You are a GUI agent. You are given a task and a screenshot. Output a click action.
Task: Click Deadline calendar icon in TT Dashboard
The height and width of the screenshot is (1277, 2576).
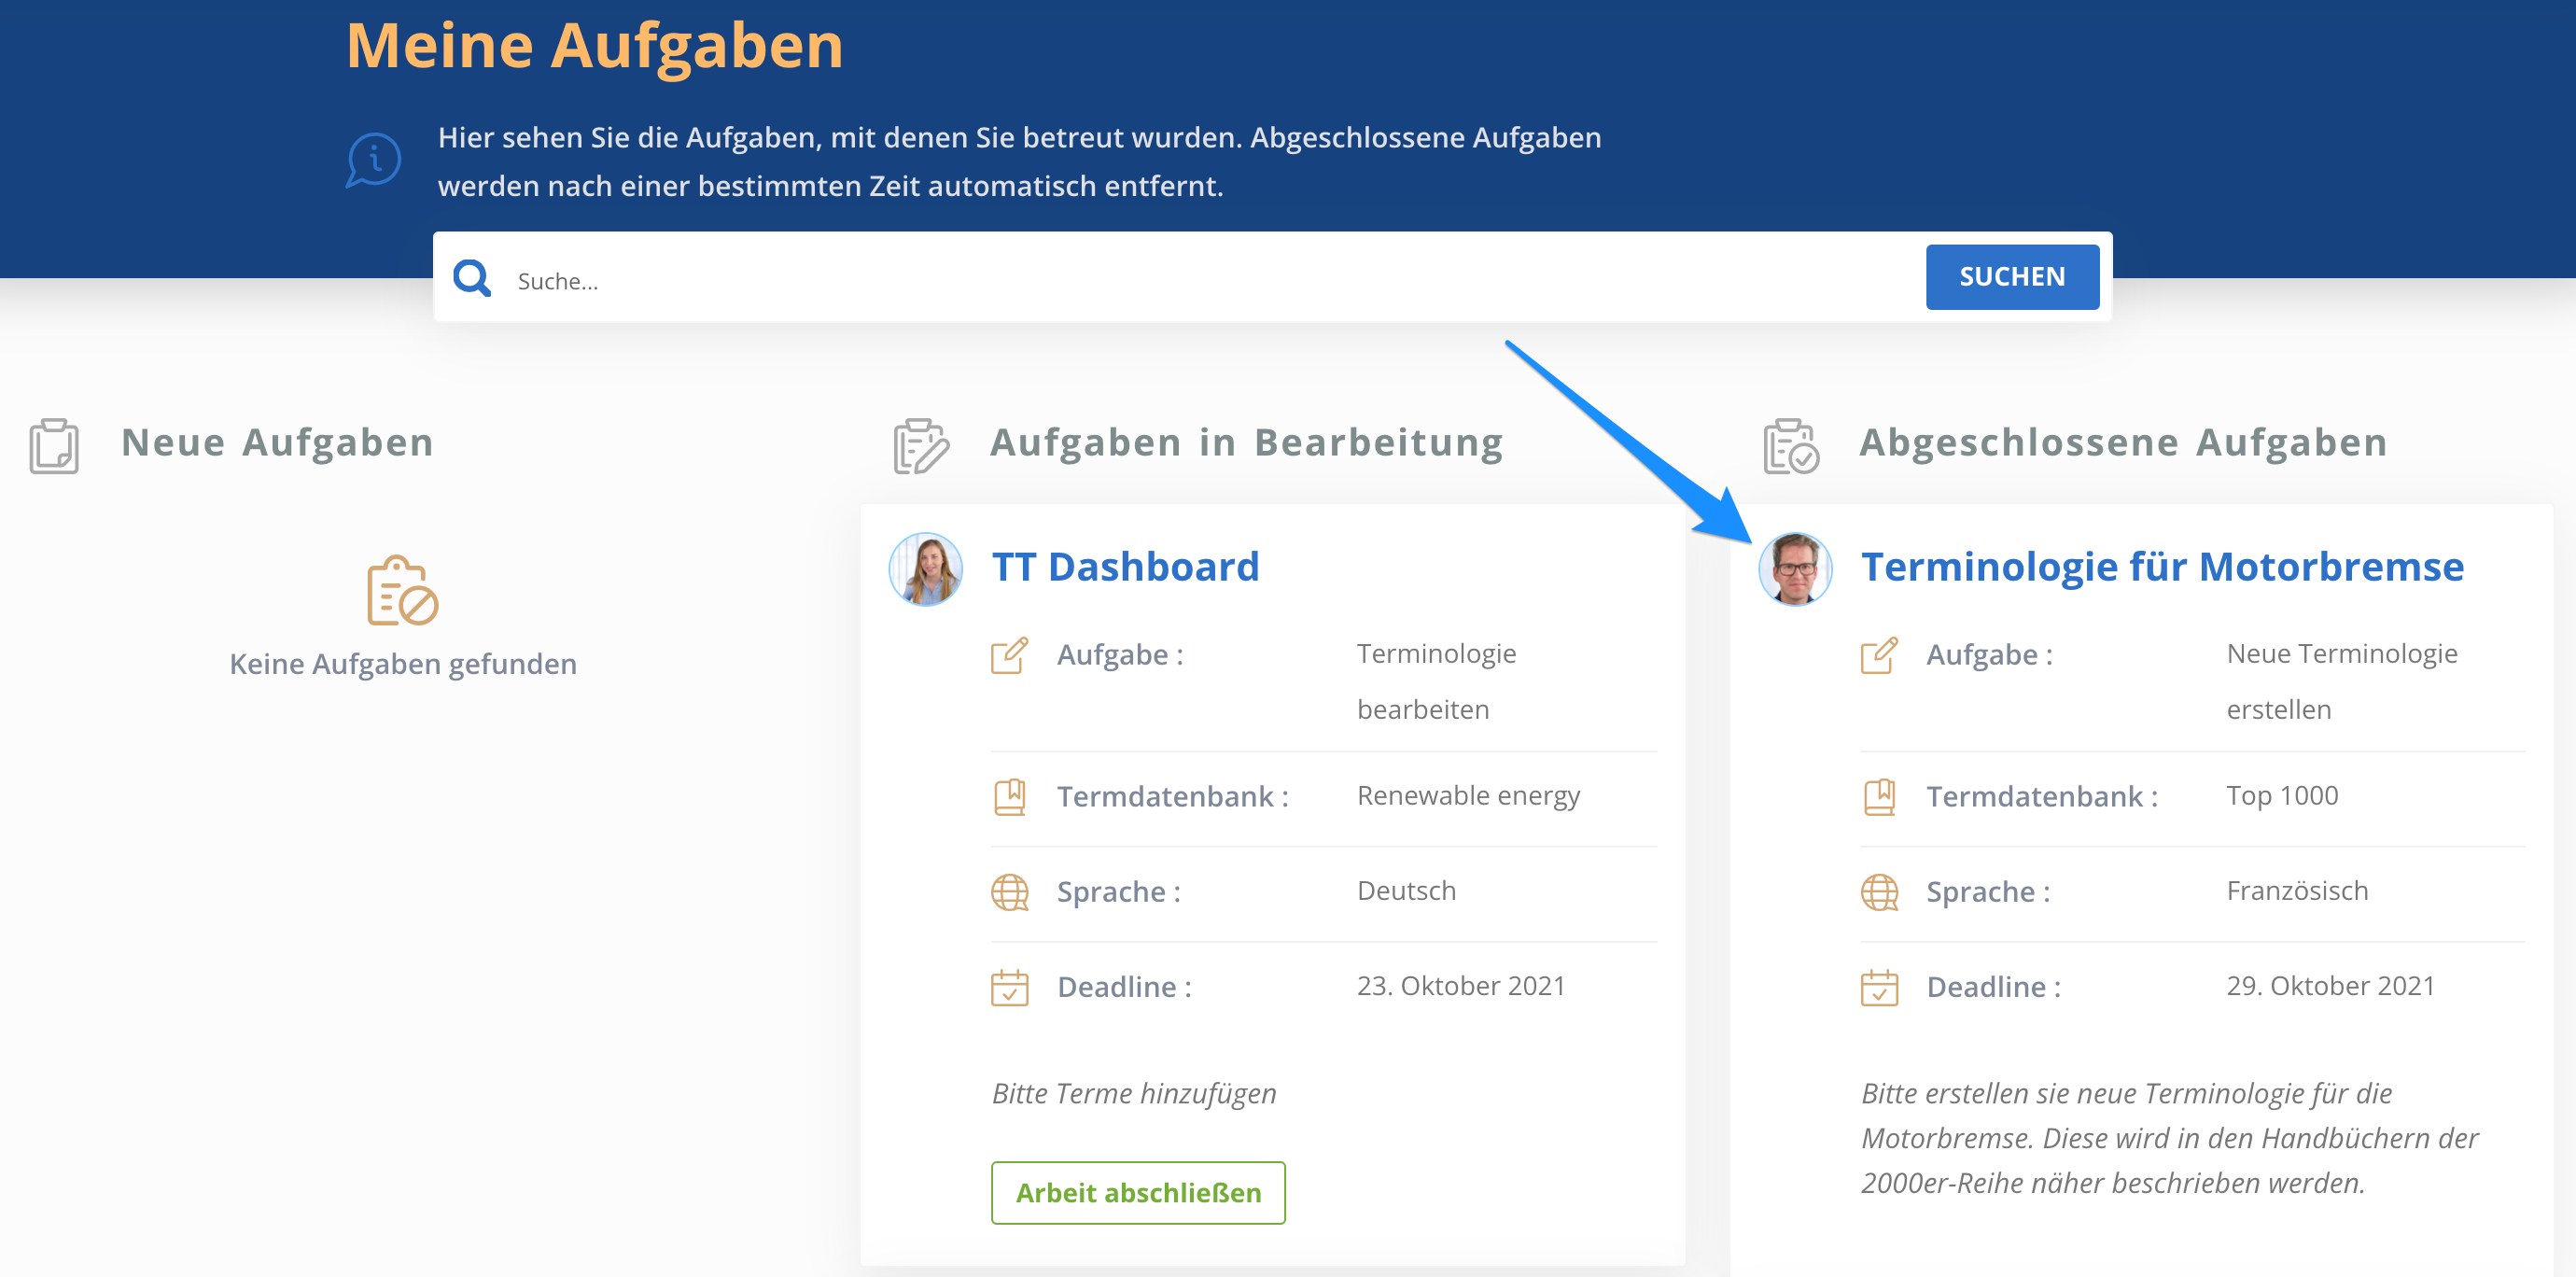tap(1009, 988)
